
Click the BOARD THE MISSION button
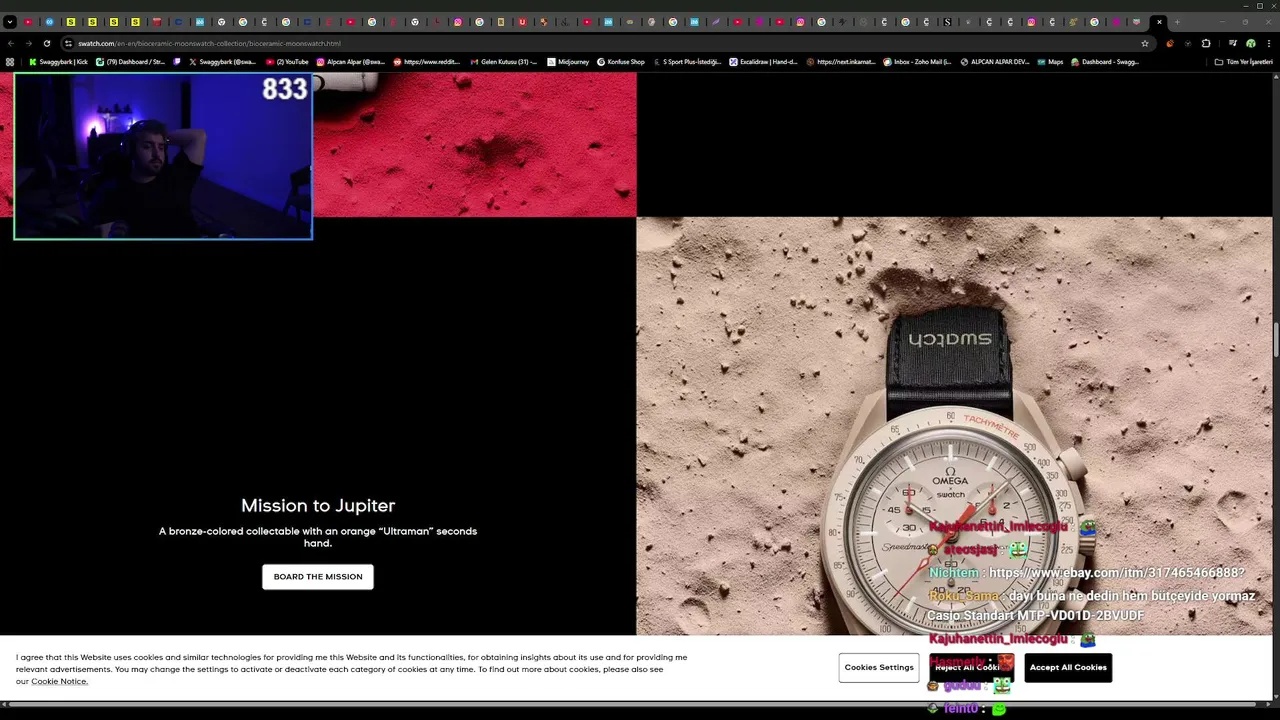coord(318,577)
